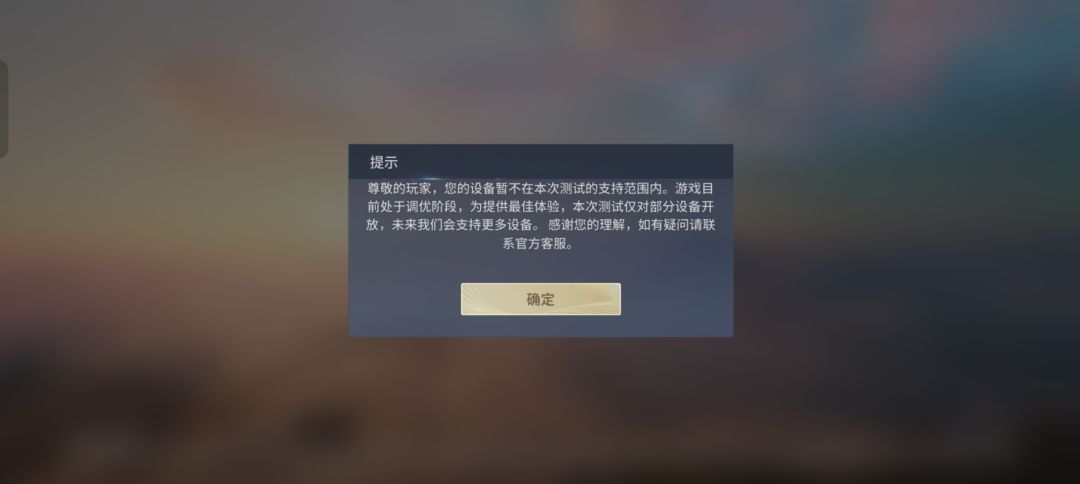Viewport: 1080px width, 484px height.
Task: Click the 尊敬的玩家 greeting text
Action: click(x=396, y=189)
